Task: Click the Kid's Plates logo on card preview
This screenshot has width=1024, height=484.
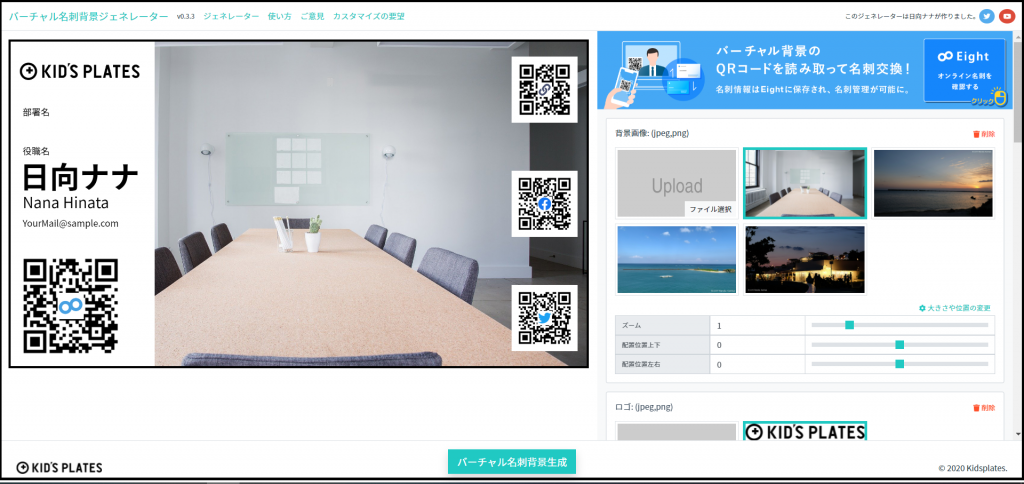Action: tap(80, 71)
